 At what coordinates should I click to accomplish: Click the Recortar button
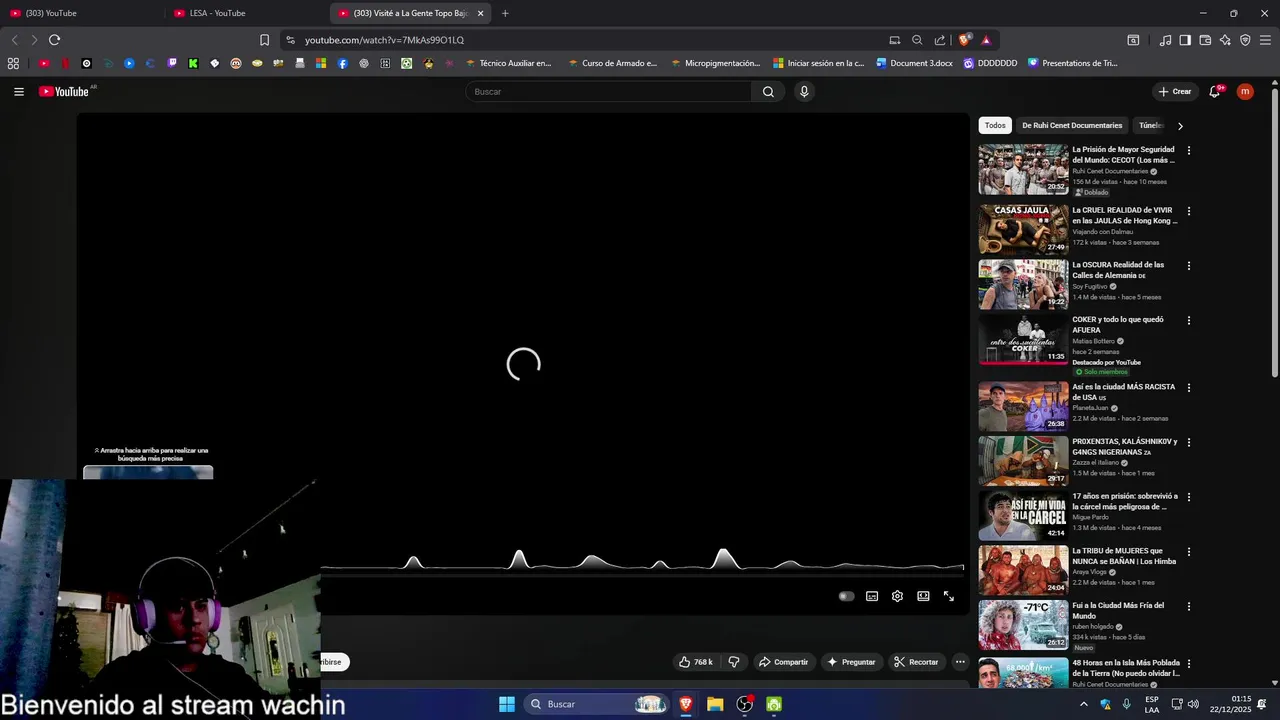coord(916,662)
